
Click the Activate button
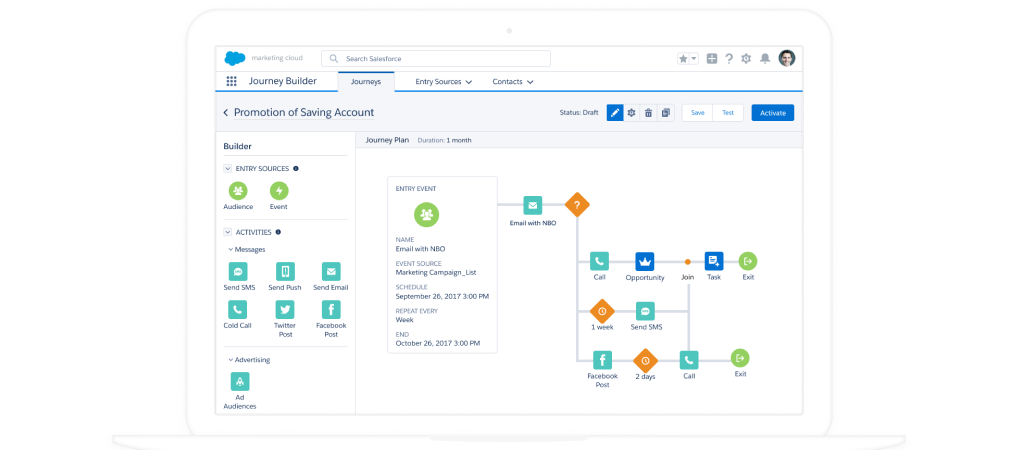tap(773, 113)
